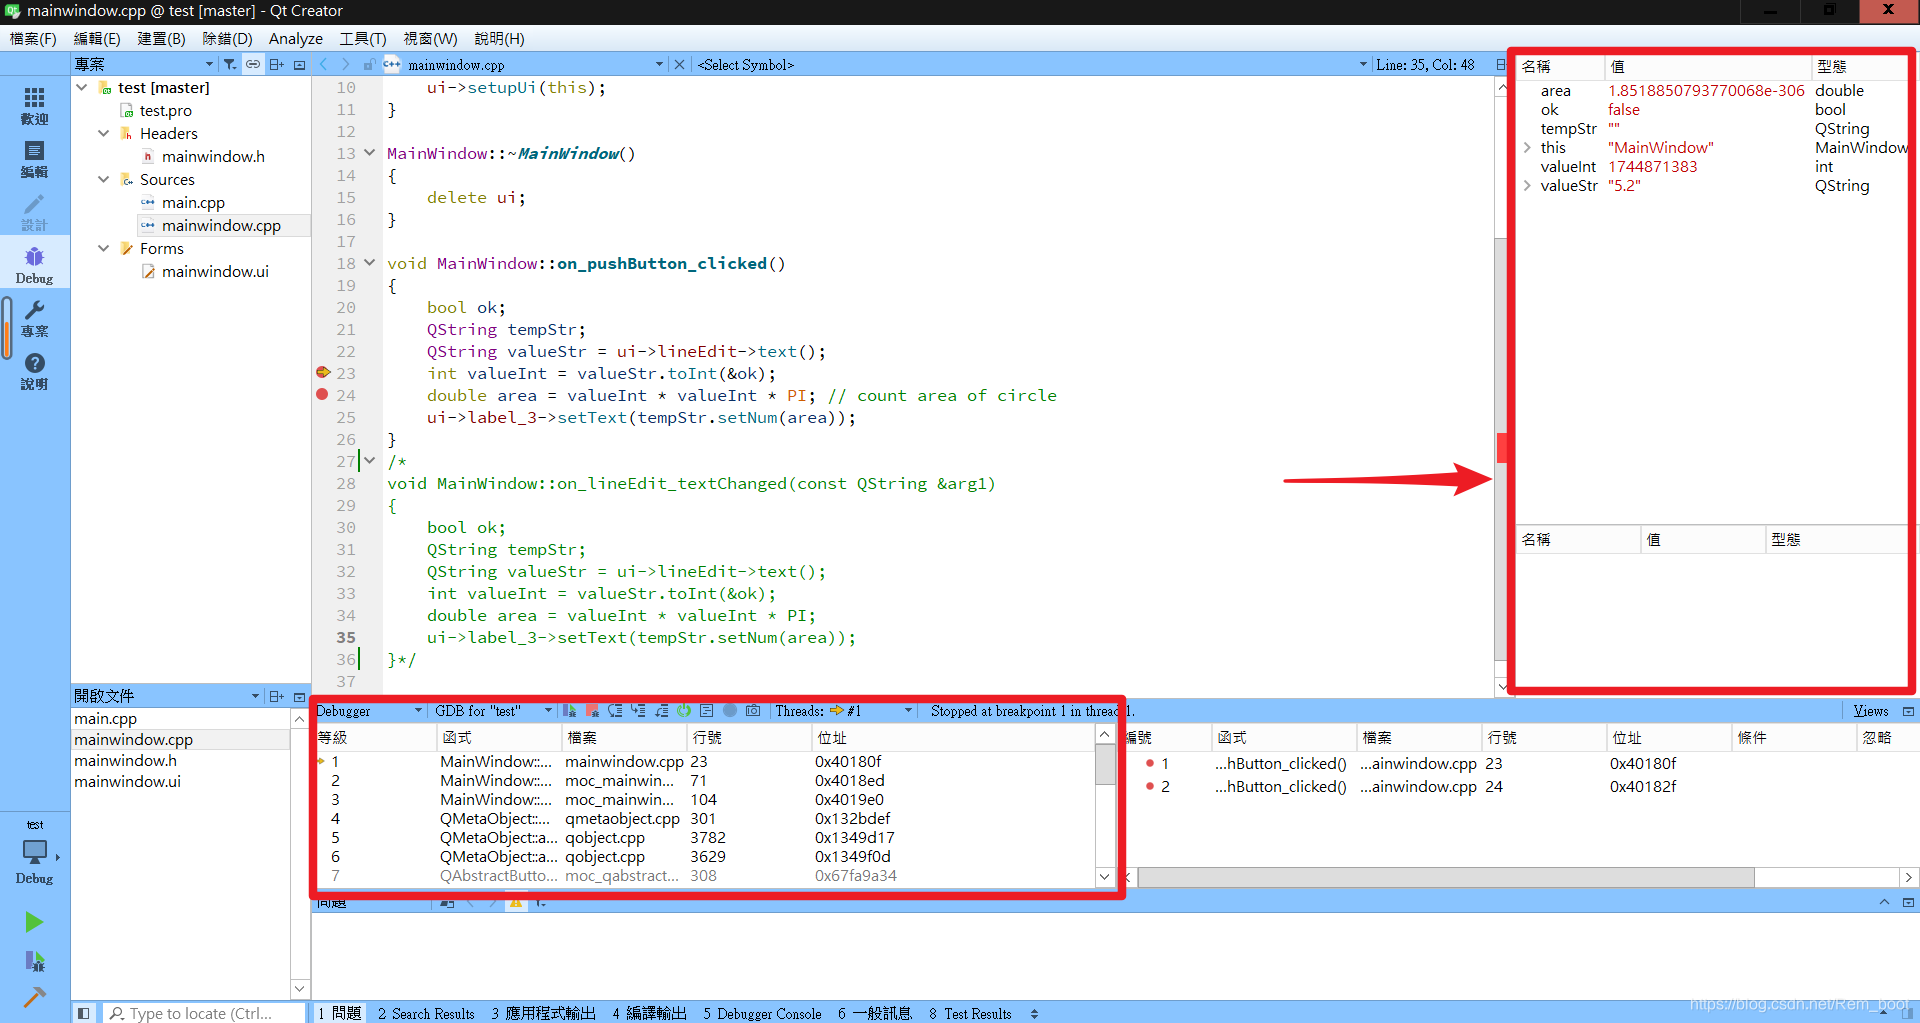The height and width of the screenshot is (1023, 1920).
Task: Switch to the 2 Search Results pane
Action: pyautogui.click(x=426, y=1013)
